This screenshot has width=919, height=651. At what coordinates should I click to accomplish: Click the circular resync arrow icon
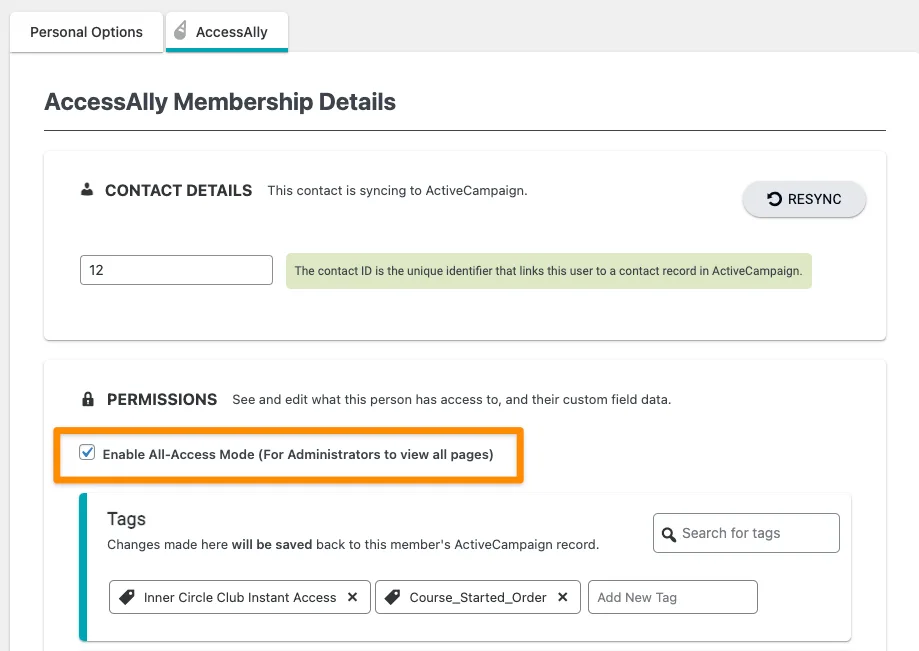click(776, 198)
